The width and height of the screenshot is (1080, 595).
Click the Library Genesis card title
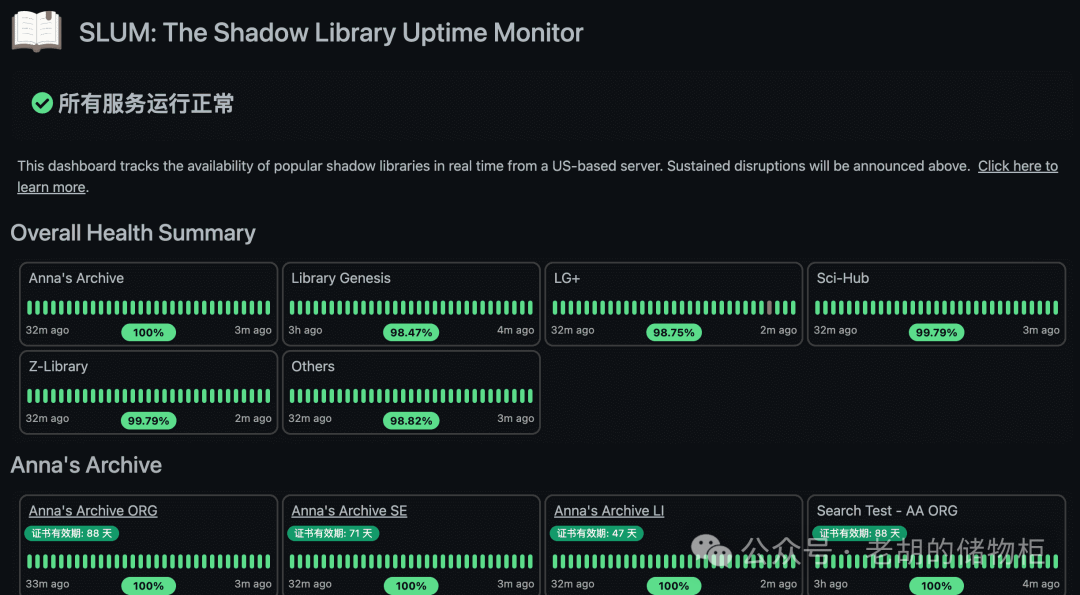click(x=341, y=278)
